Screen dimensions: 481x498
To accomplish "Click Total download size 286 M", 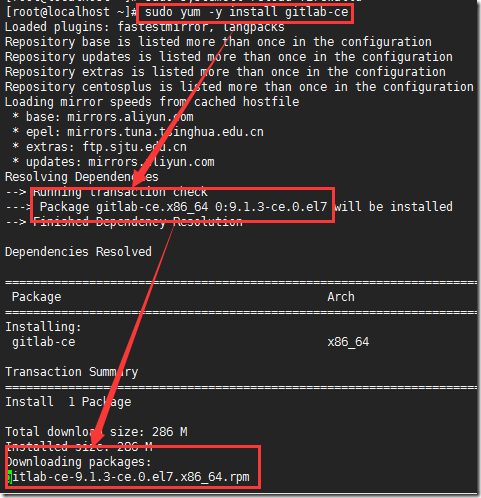I will pyautogui.click(x=96, y=432).
